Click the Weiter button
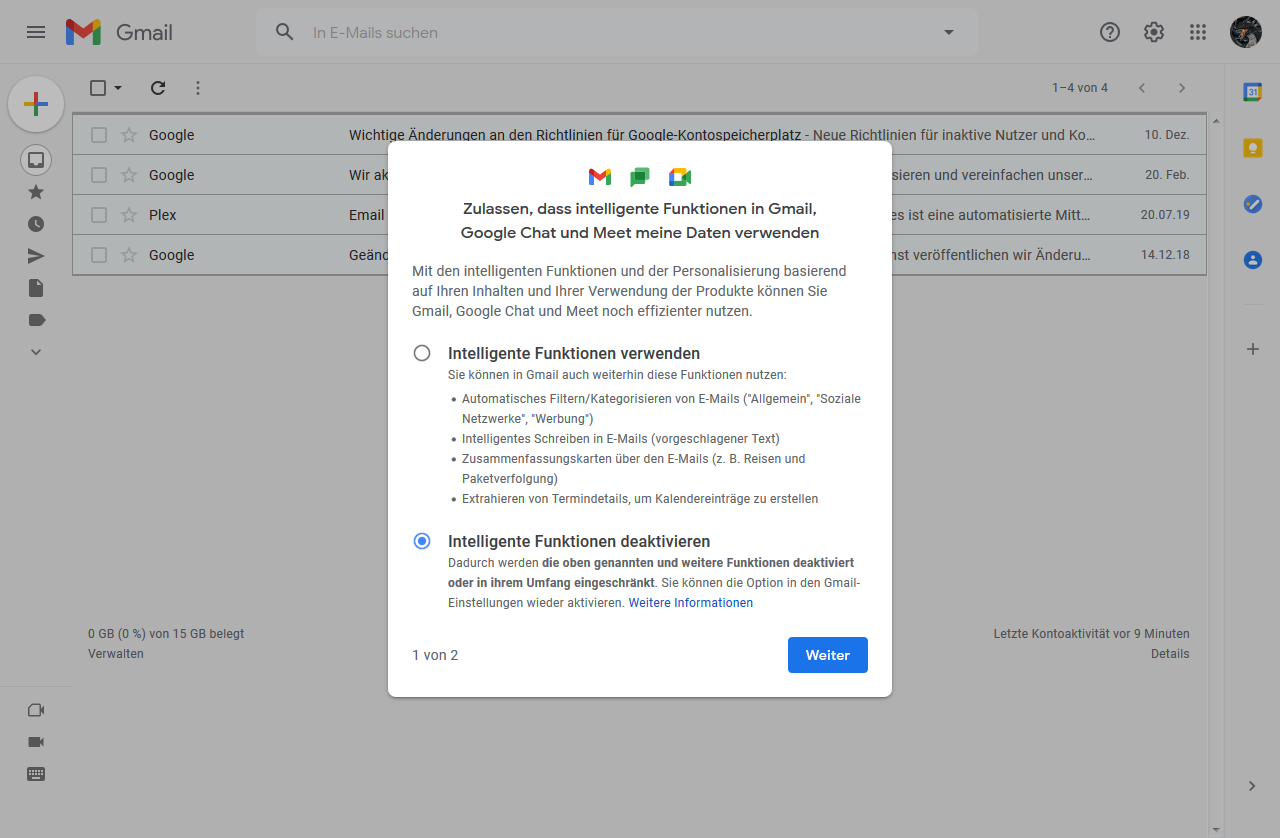The image size is (1280, 838). (828, 655)
